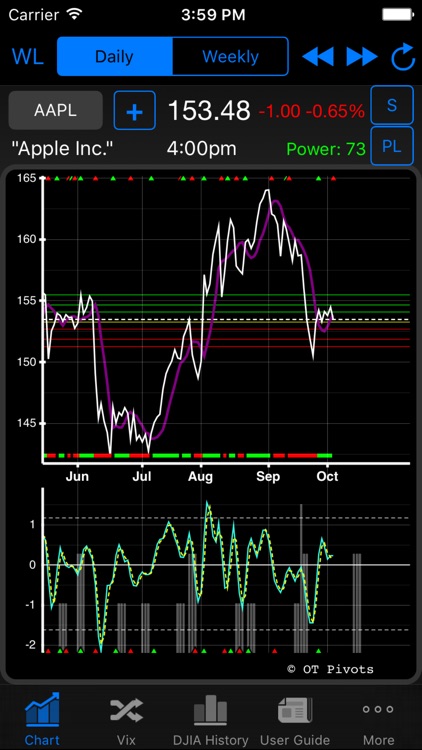Tap the fast-forward double-arrow icon
Screen dimensions: 422x750
[362, 57]
